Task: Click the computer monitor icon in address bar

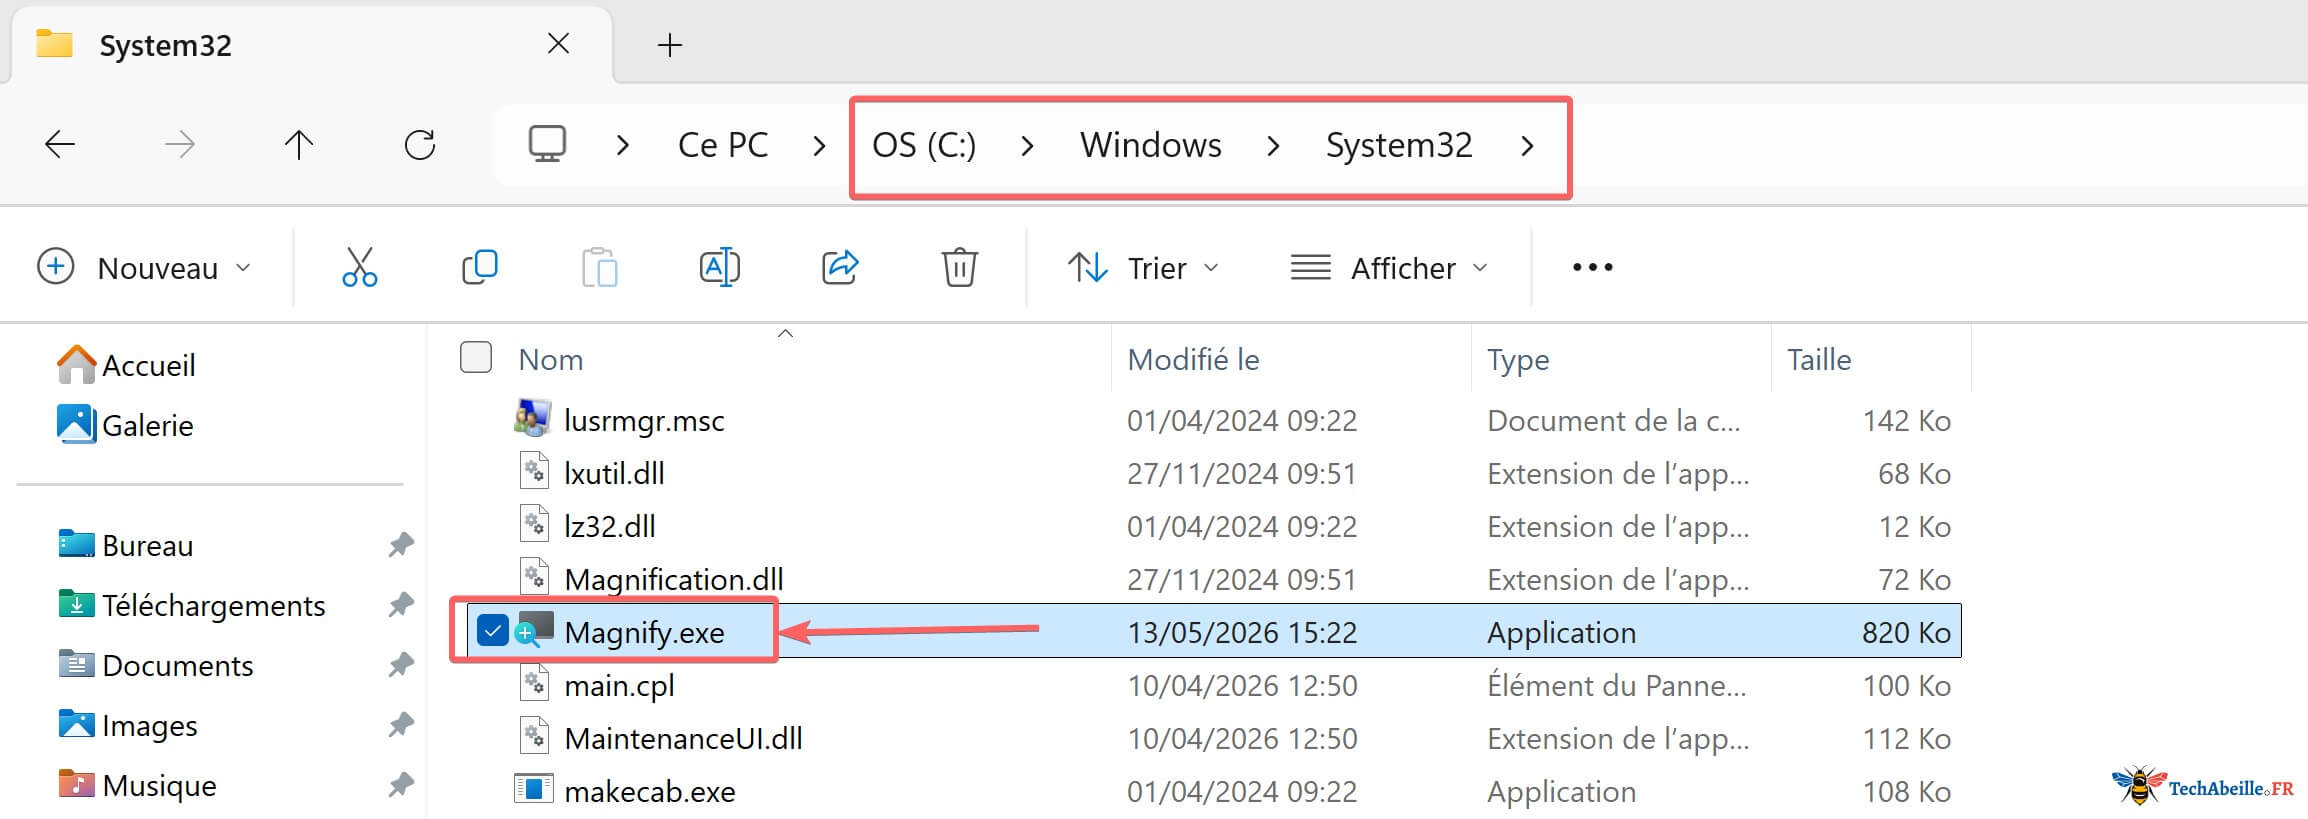Action: (547, 145)
